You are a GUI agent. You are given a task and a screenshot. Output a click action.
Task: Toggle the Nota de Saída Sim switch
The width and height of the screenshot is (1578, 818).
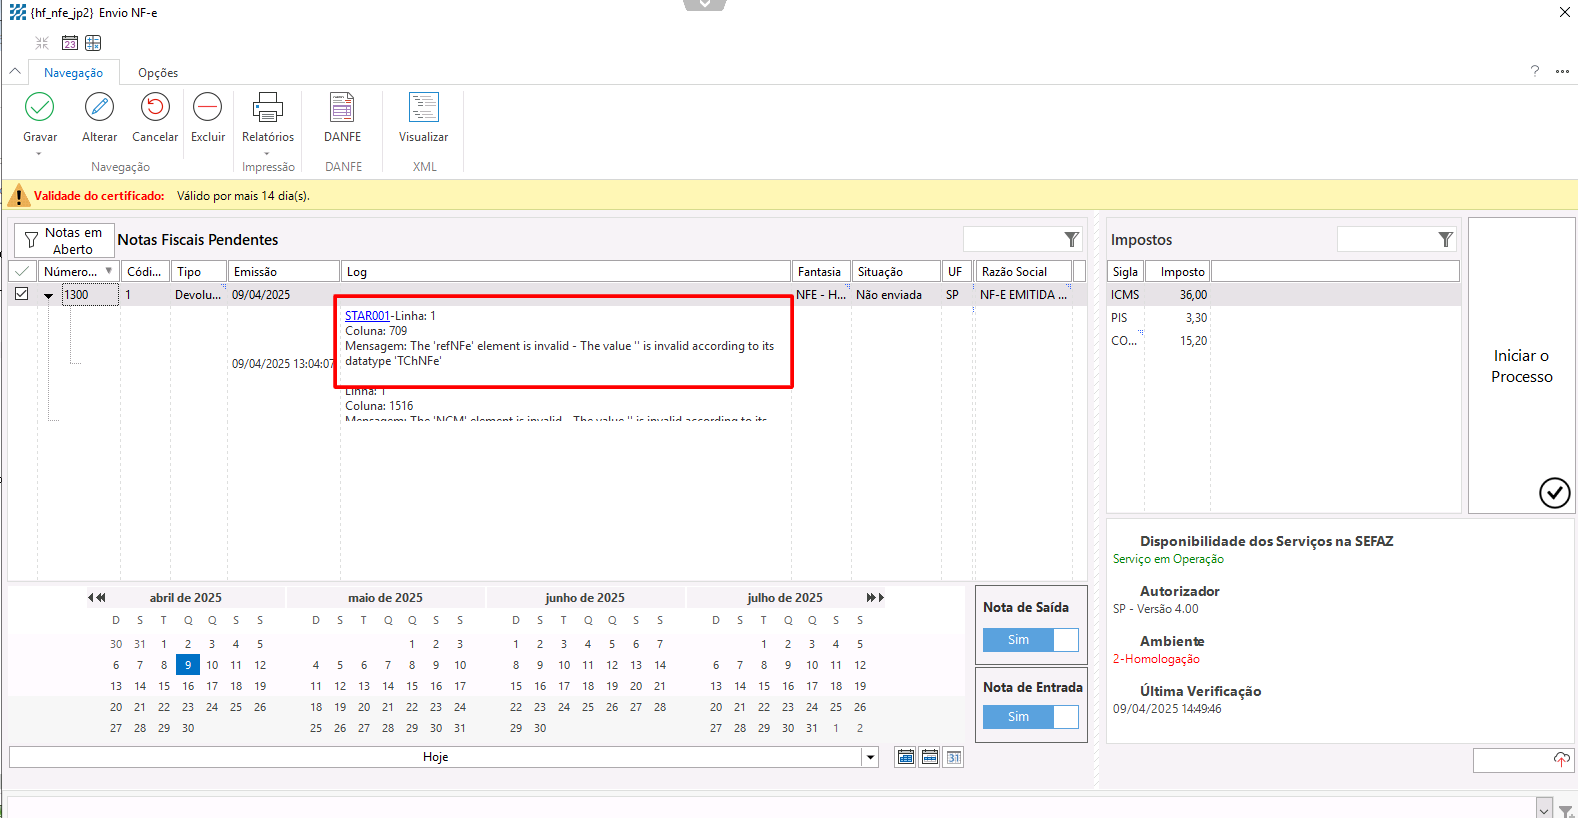coord(1030,640)
